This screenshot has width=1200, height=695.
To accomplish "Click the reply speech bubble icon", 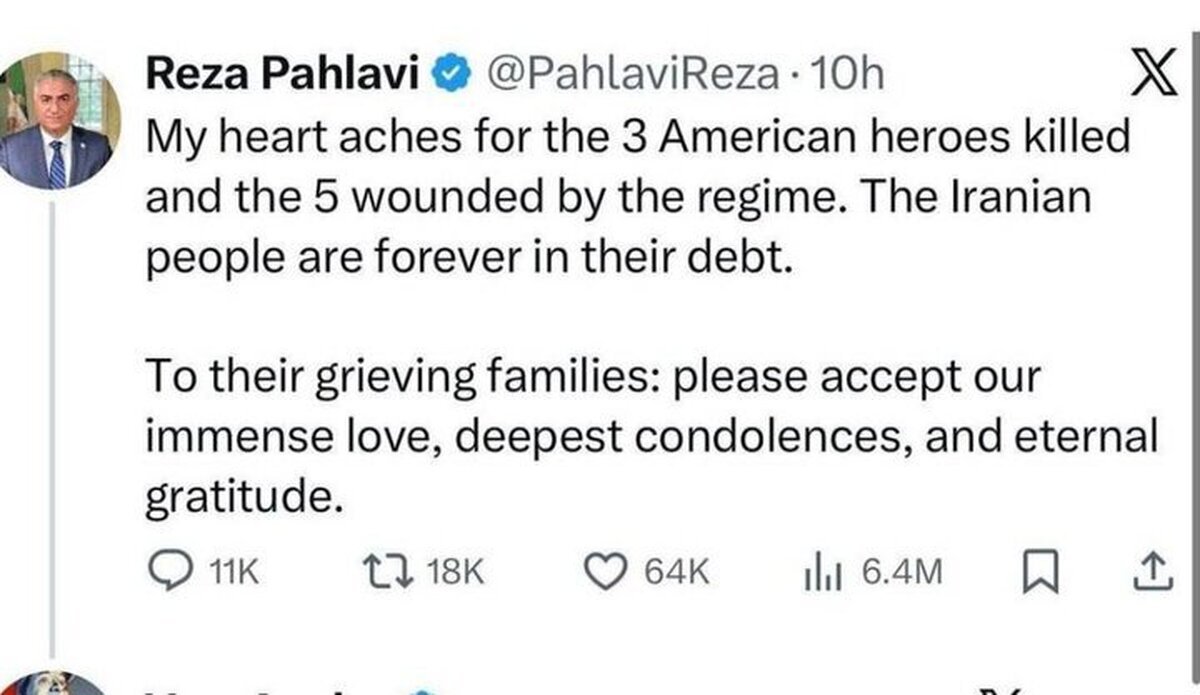I will click(x=166, y=573).
